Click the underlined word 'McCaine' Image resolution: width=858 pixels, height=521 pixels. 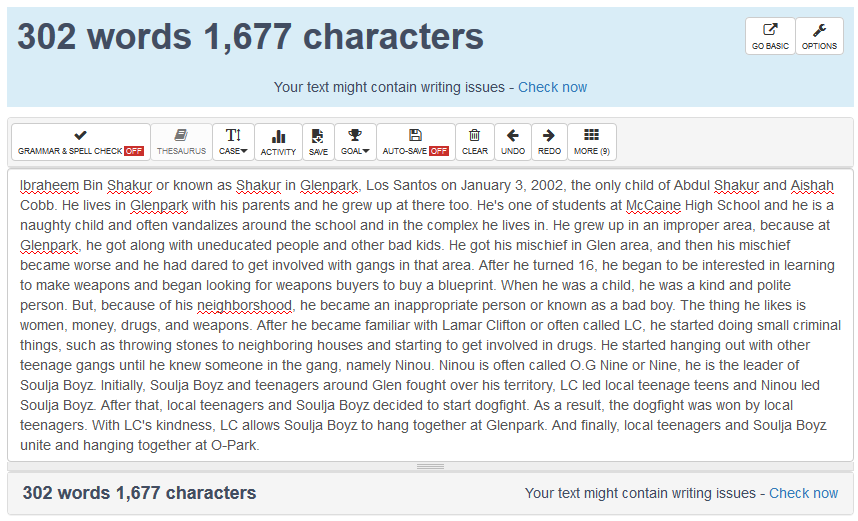point(653,206)
